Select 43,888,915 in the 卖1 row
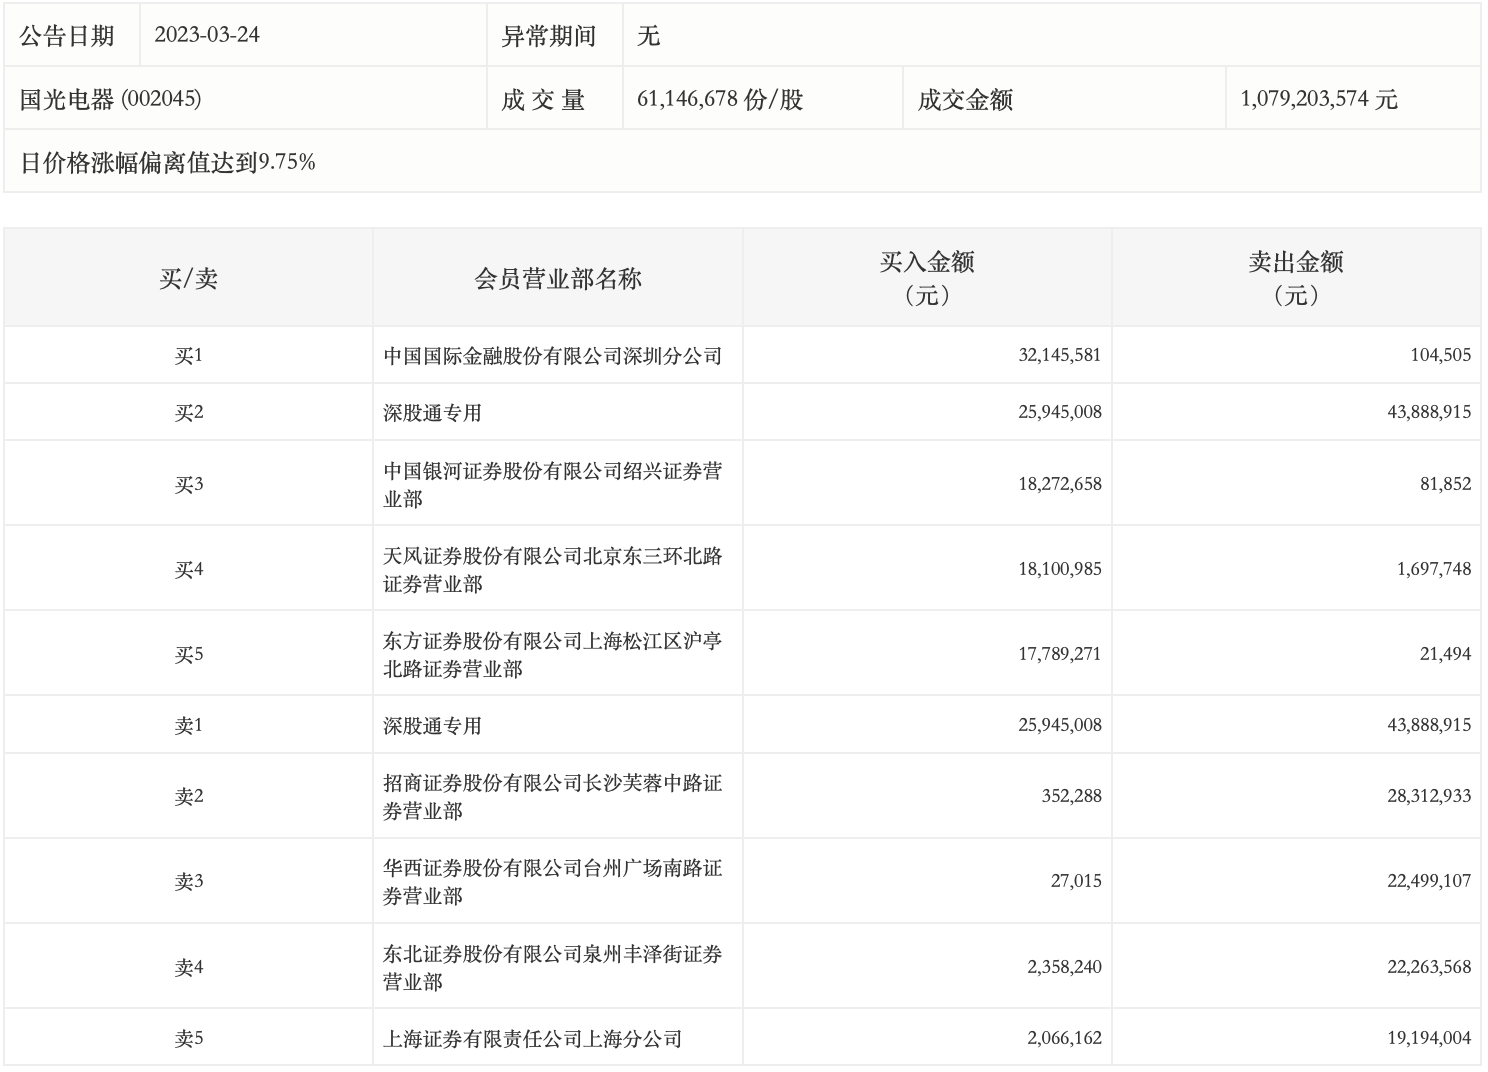This screenshot has width=1488, height=1072. tap(1429, 725)
